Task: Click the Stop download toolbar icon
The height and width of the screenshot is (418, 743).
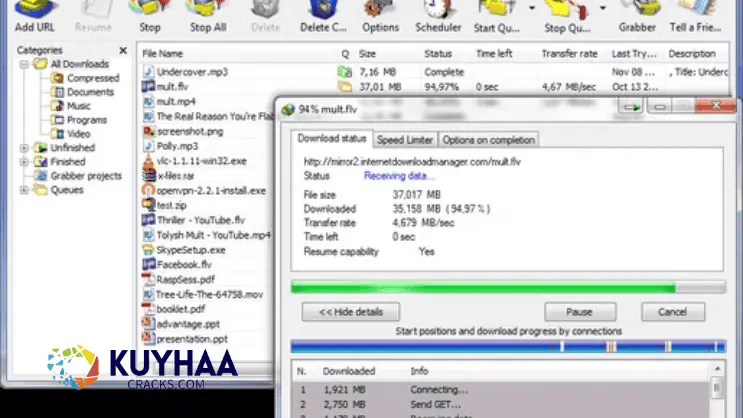Action: pyautogui.click(x=149, y=12)
